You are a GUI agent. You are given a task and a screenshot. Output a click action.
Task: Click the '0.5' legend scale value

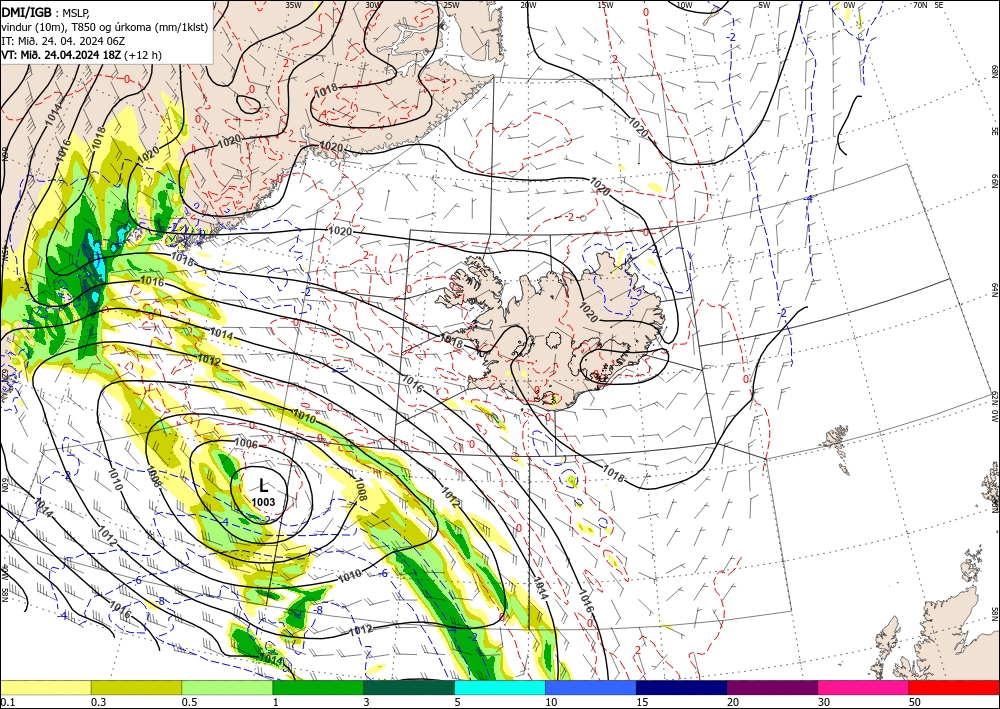point(189,702)
